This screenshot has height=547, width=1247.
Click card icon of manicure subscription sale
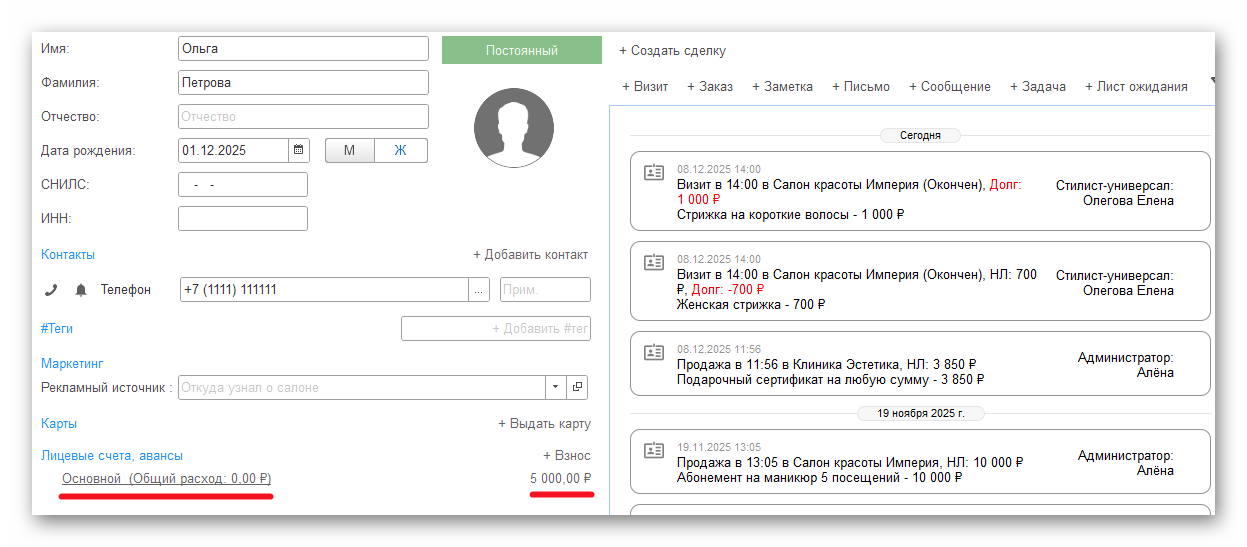[x=654, y=450]
